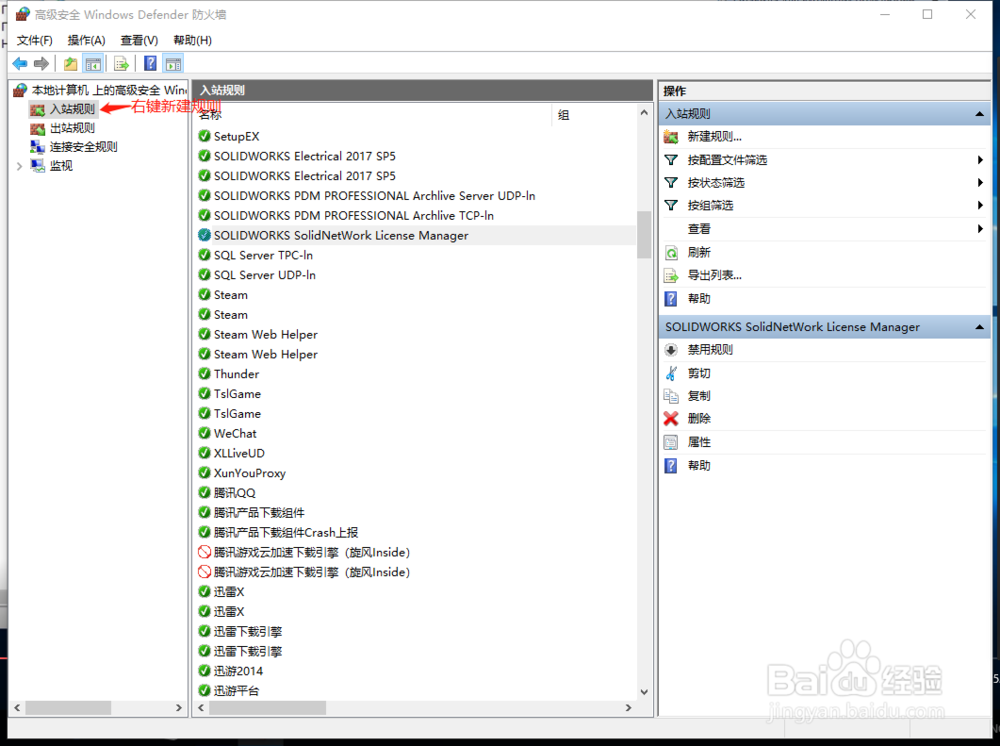Click the rules list vertical scrollbar thumb
Screen dimensions: 1000x746
click(643, 235)
